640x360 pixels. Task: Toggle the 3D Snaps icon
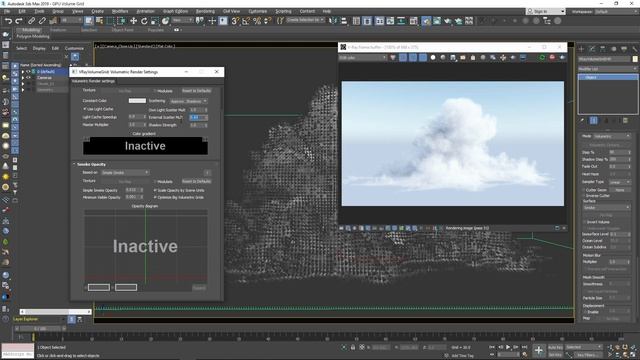235,20
